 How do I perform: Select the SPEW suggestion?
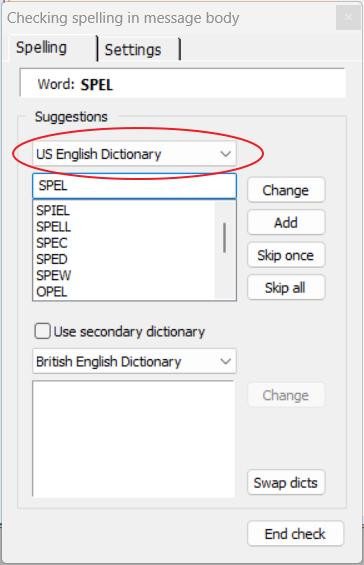point(53,275)
